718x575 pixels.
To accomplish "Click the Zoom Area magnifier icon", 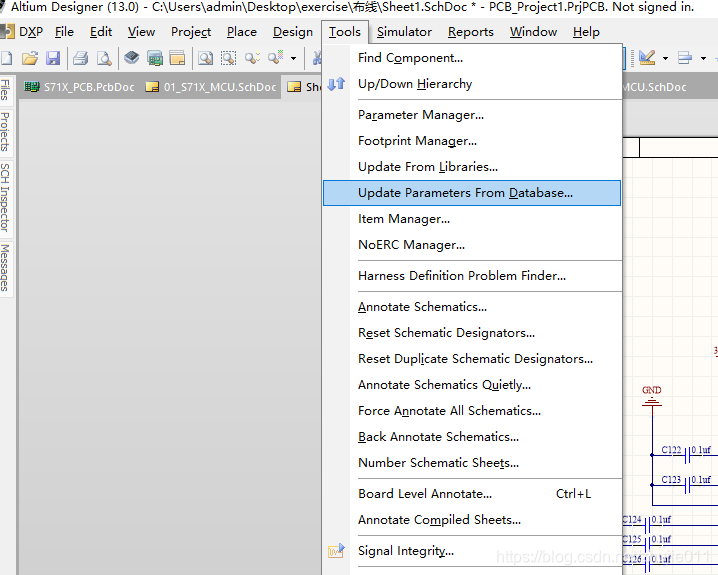I will [229, 58].
